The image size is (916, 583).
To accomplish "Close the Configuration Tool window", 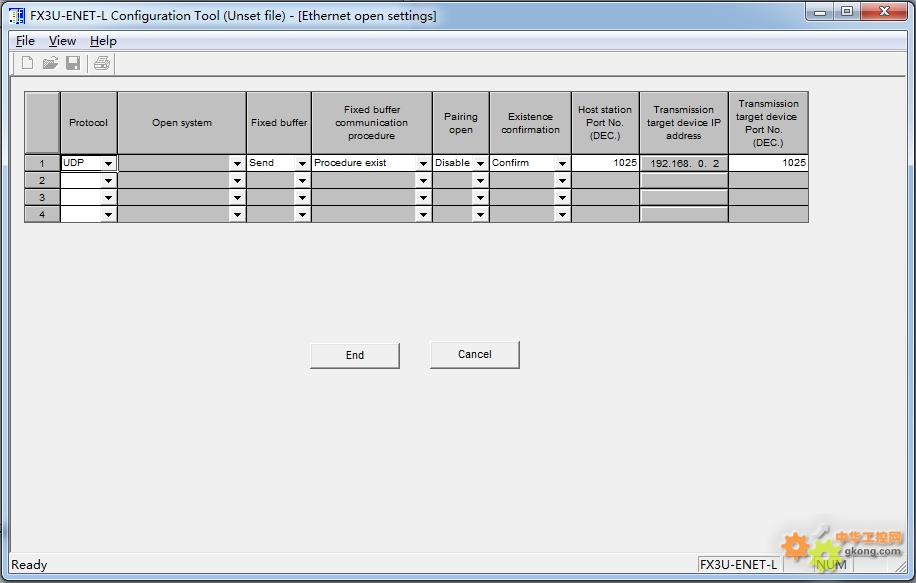I will (884, 12).
